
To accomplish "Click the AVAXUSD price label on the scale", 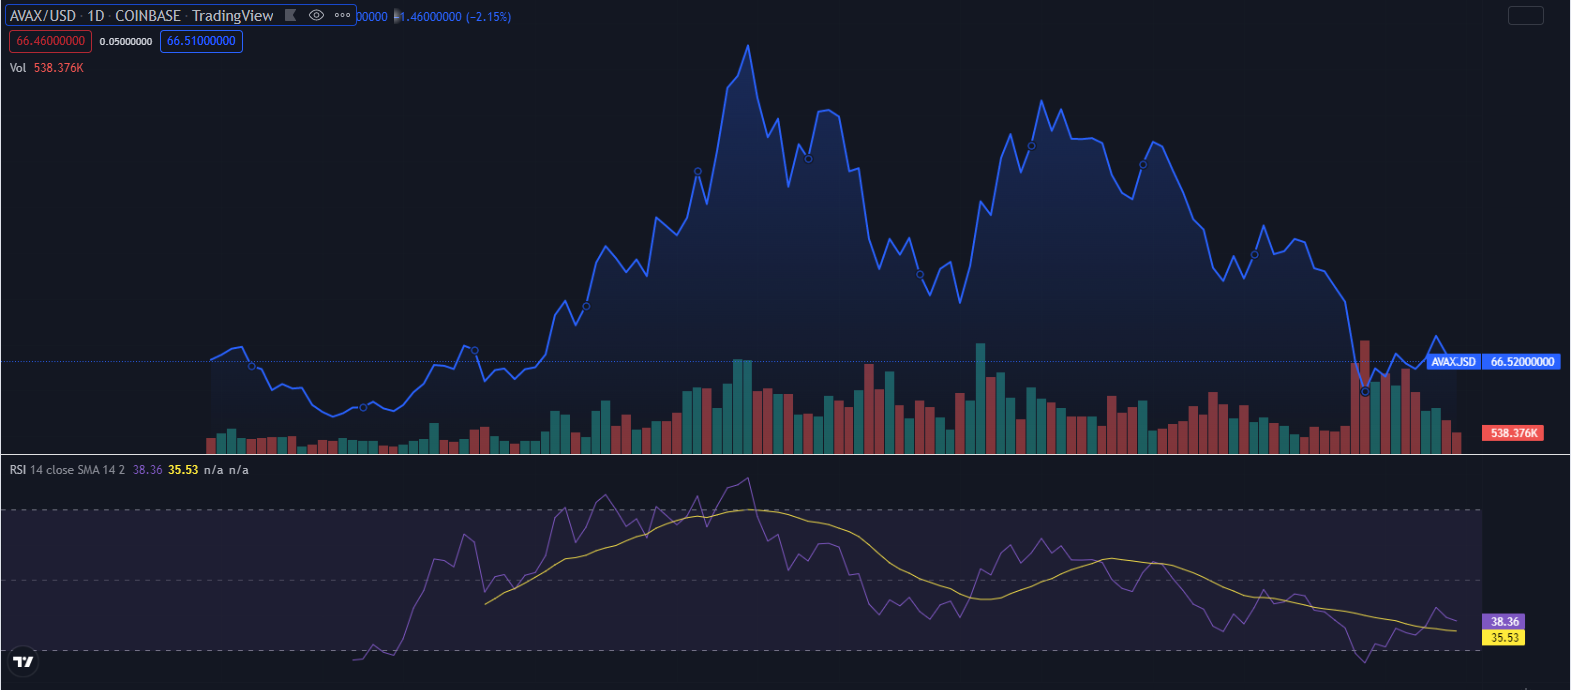I will pyautogui.click(x=1453, y=362).
